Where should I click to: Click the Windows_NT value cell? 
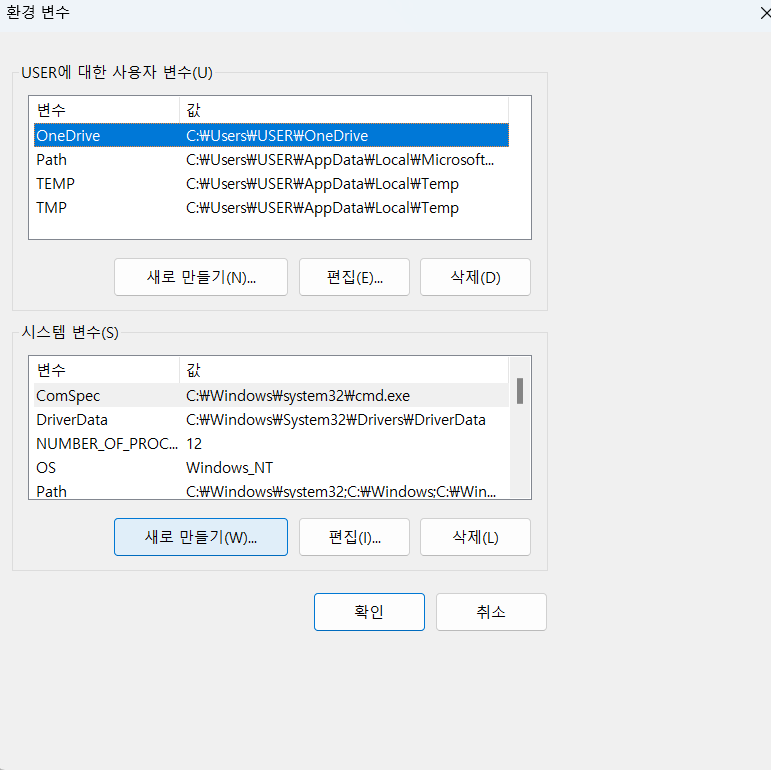click(x=229, y=468)
